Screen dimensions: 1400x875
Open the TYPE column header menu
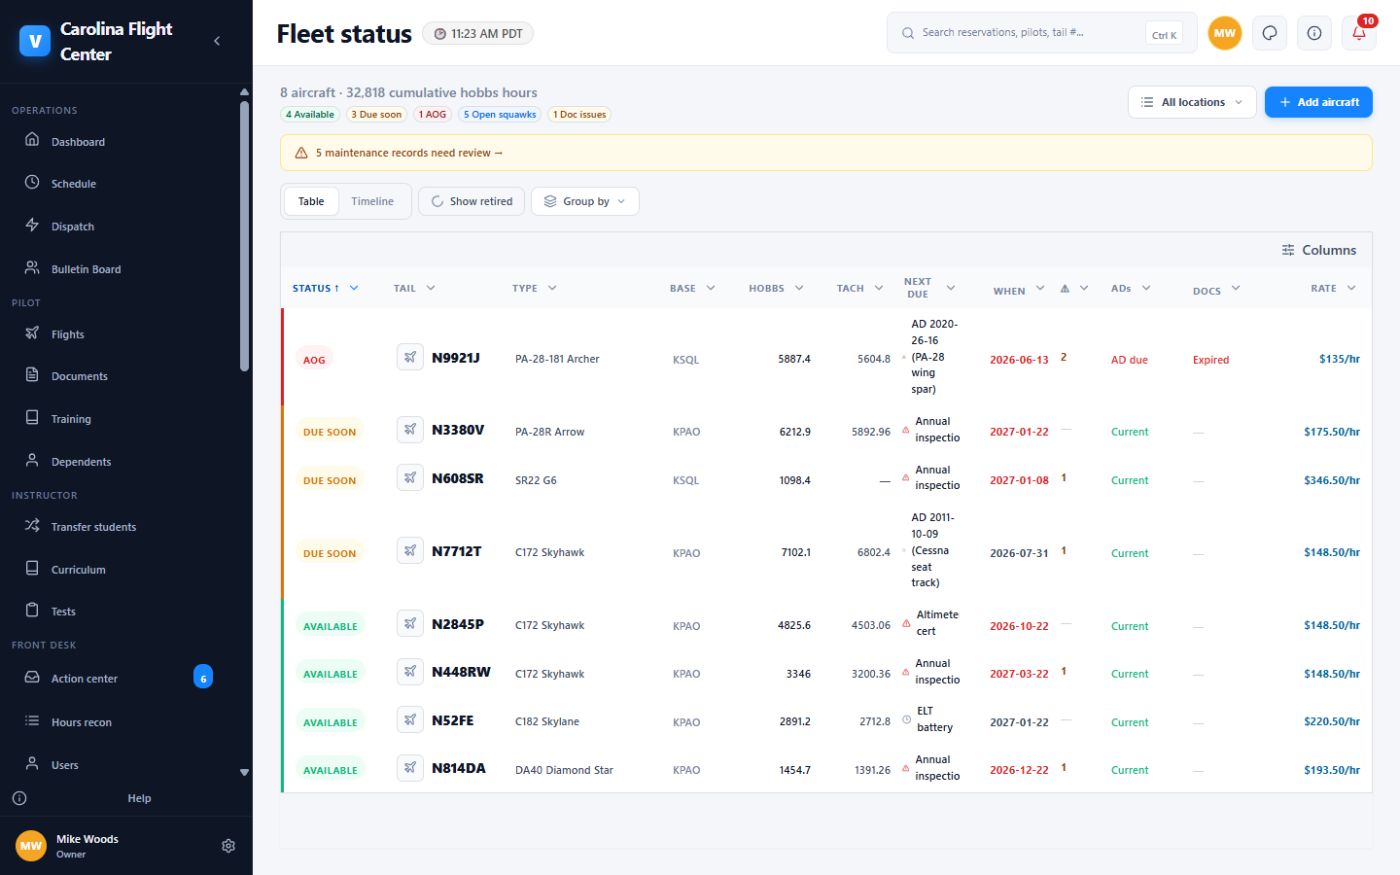coord(552,288)
